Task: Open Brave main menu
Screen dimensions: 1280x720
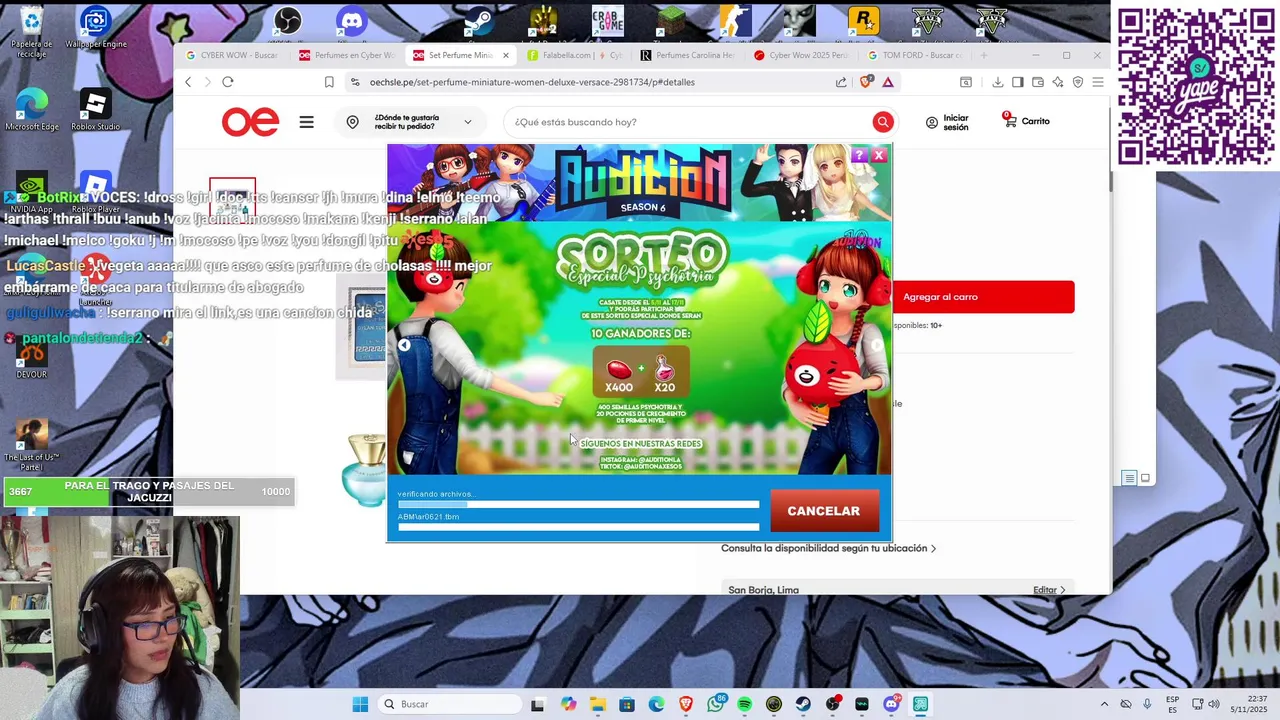Action: tap(1098, 82)
